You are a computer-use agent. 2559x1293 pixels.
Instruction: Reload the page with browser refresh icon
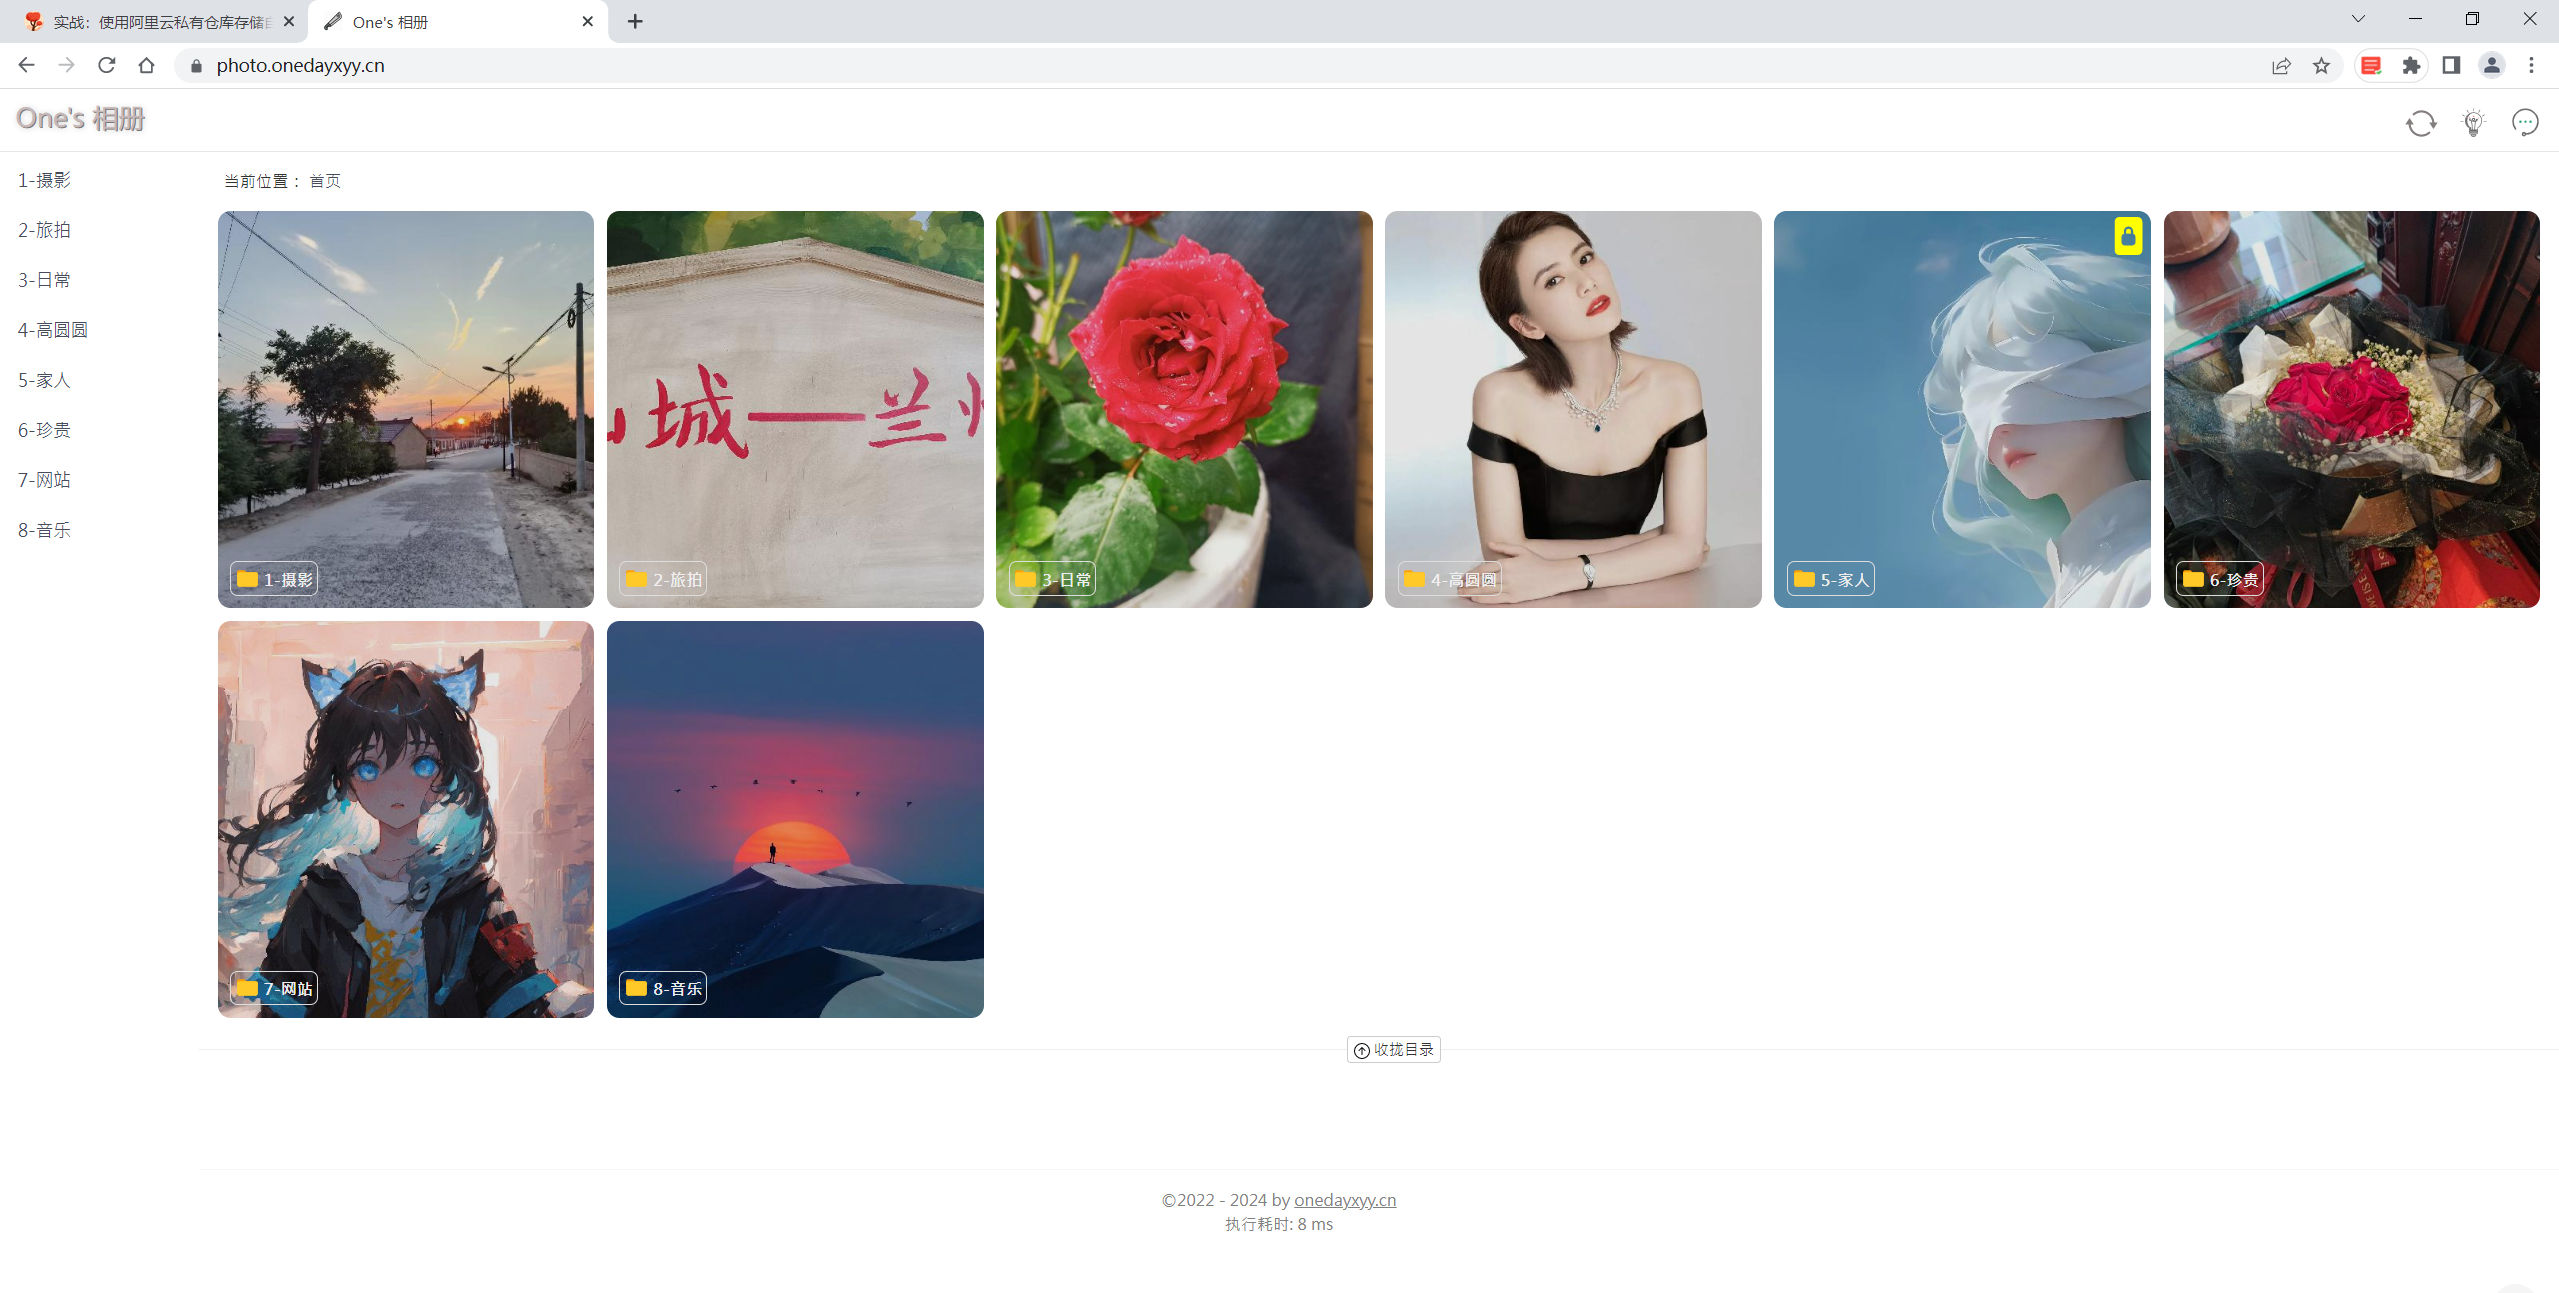[107, 65]
